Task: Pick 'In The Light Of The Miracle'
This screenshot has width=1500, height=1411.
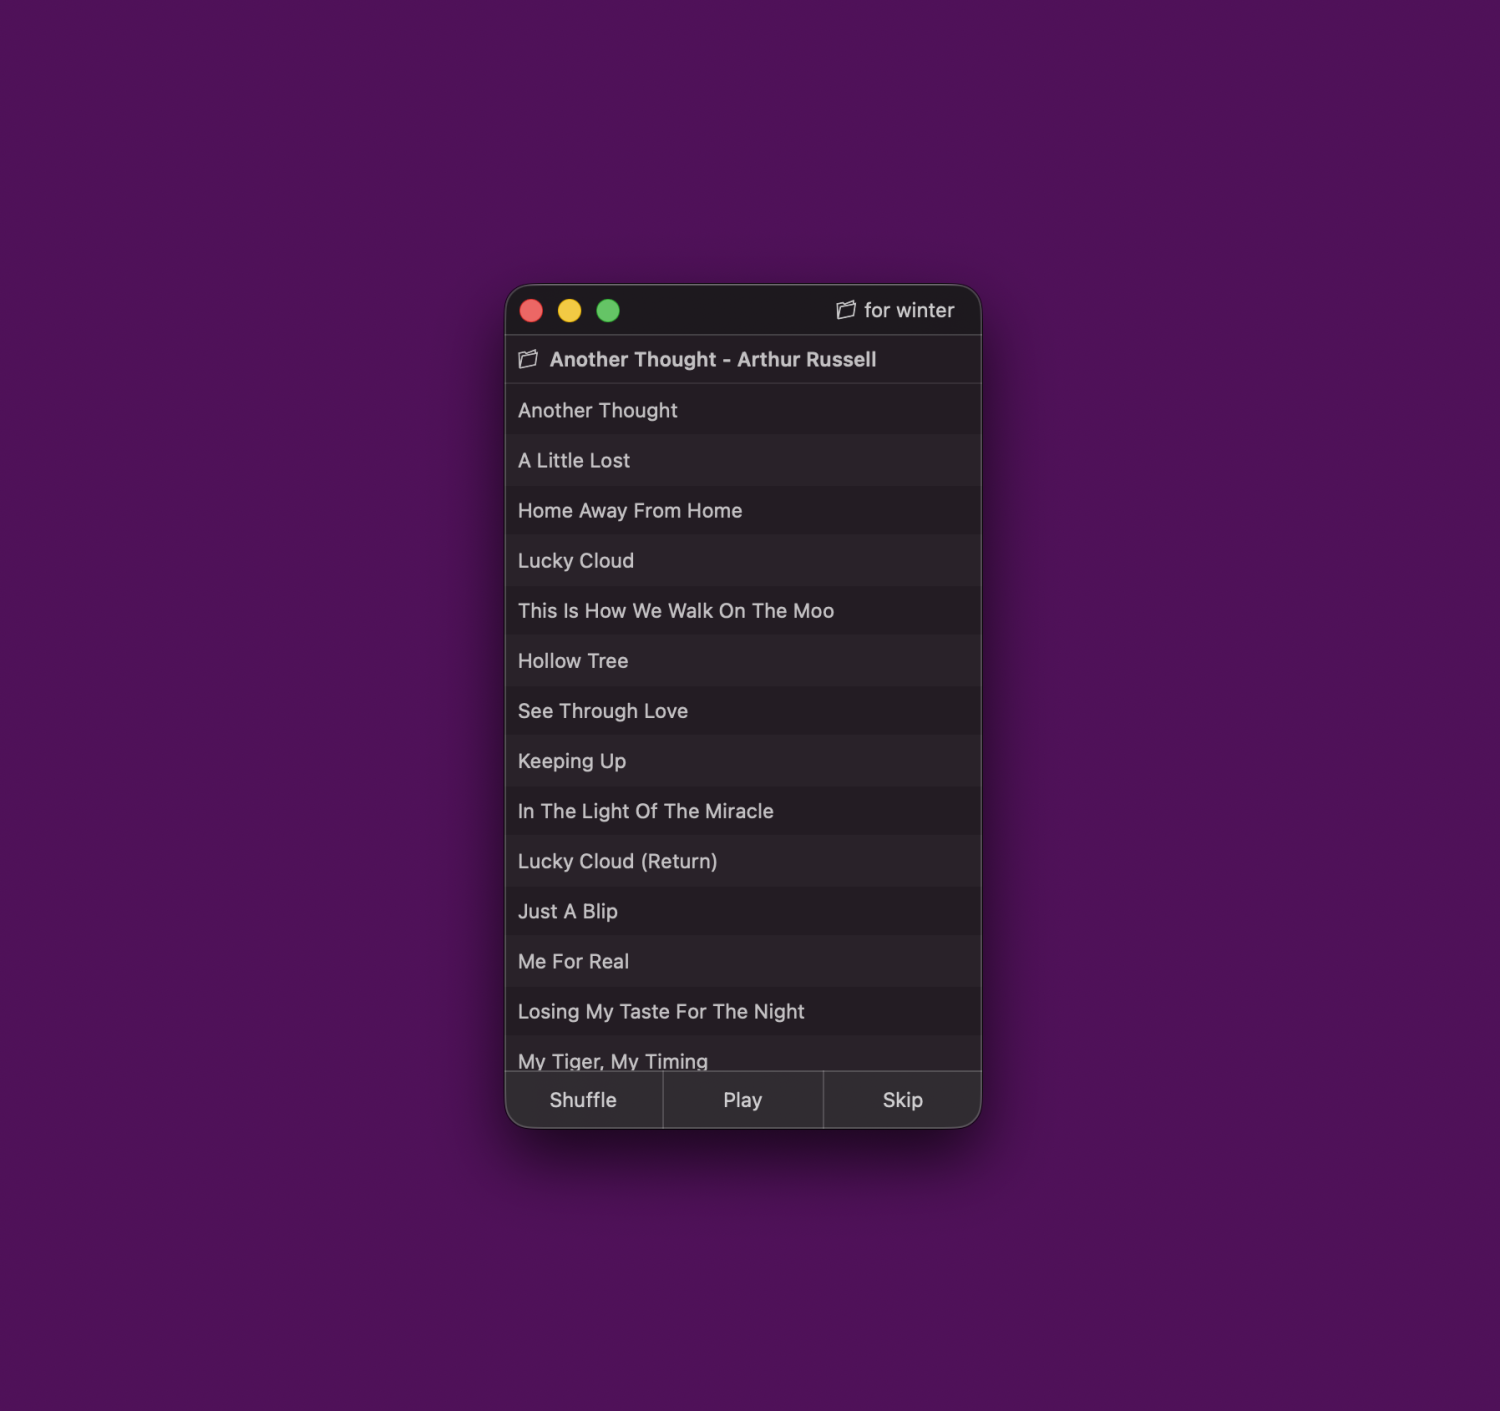Action: point(646,810)
